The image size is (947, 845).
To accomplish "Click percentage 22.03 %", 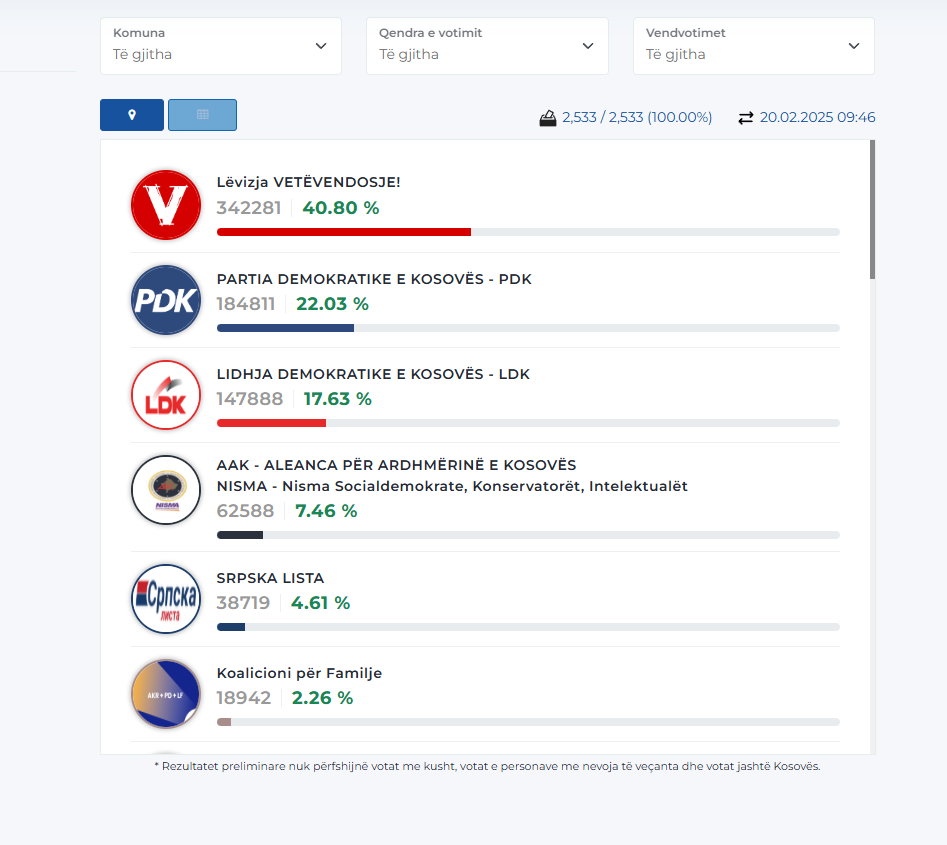I will click(332, 304).
